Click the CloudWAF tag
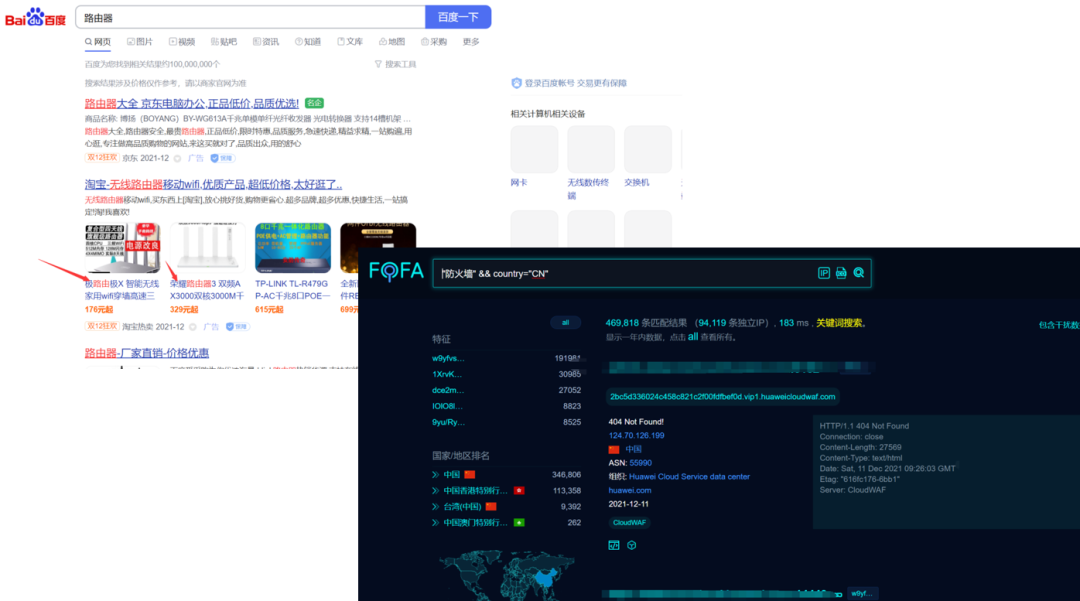The image size is (1080, 601). (x=630, y=523)
